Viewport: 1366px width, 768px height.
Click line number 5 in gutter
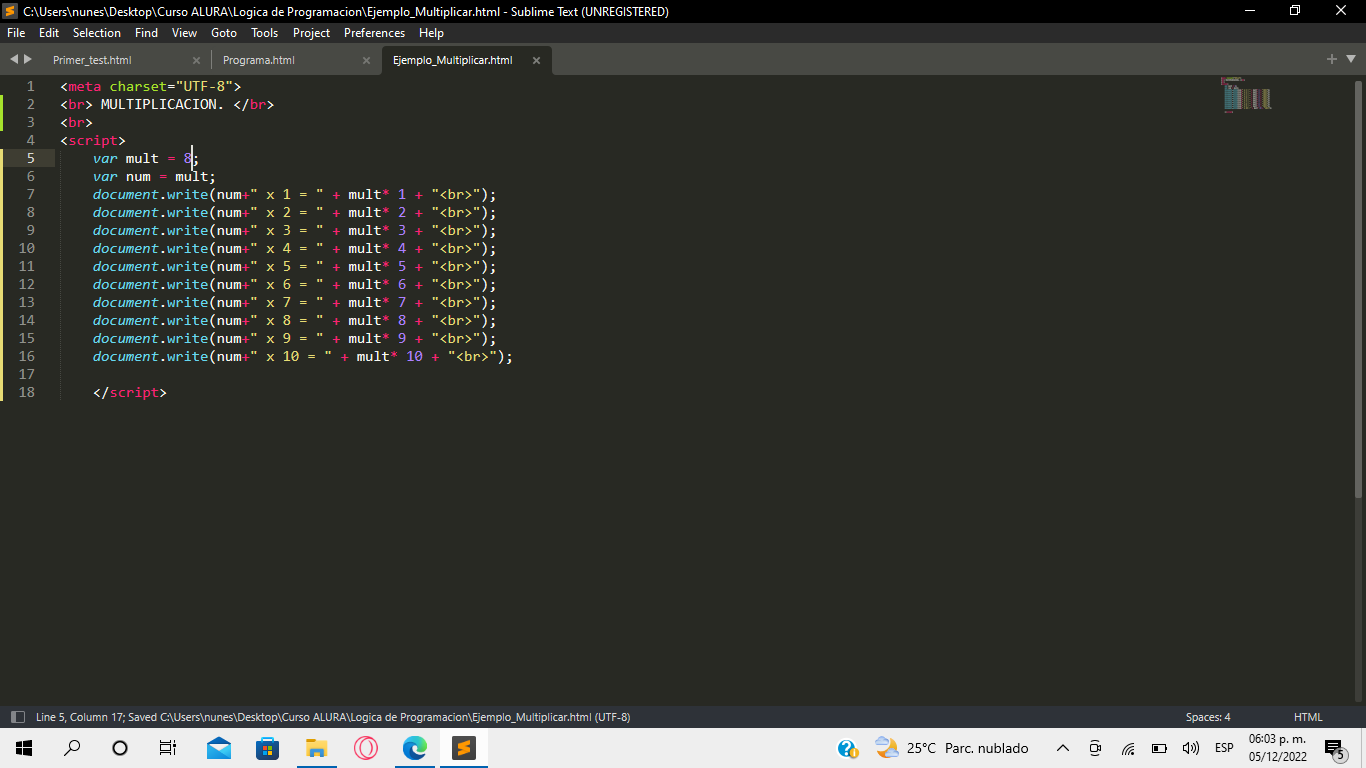point(30,158)
